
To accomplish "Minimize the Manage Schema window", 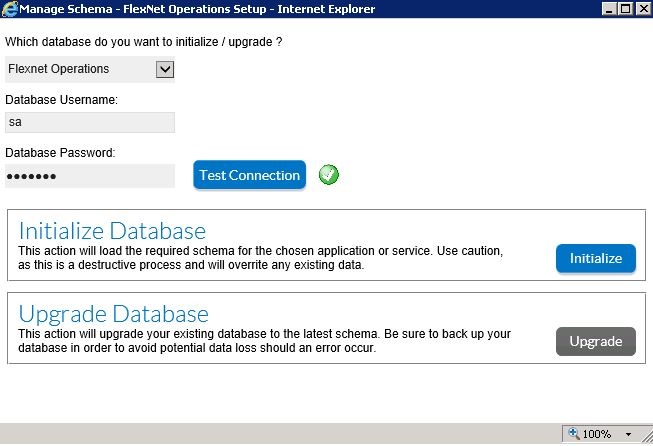I will pos(609,9).
